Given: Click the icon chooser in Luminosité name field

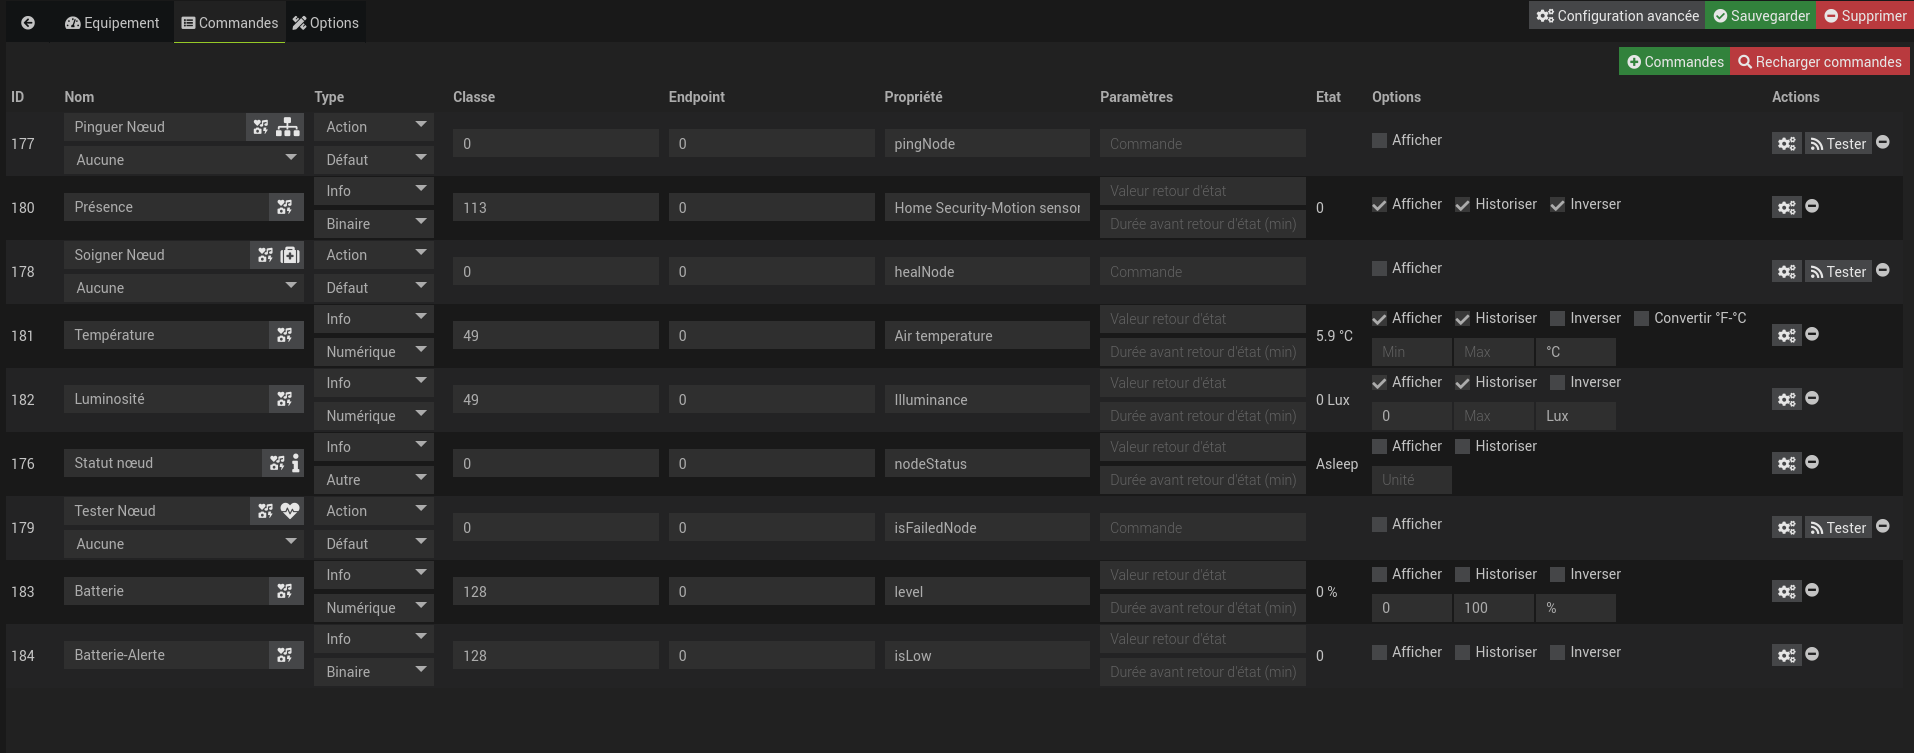Looking at the screenshot, I should [285, 399].
